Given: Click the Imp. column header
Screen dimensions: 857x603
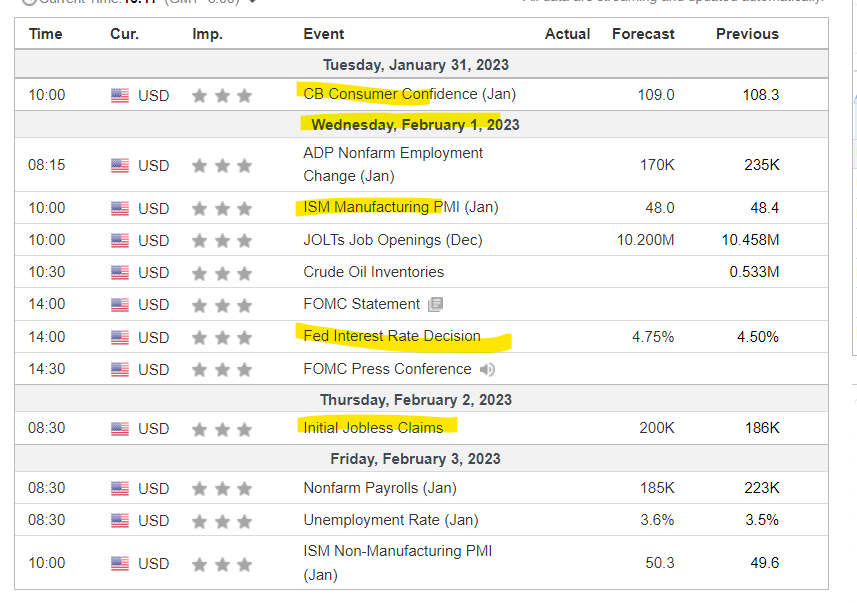Looking at the screenshot, I should (207, 34).
